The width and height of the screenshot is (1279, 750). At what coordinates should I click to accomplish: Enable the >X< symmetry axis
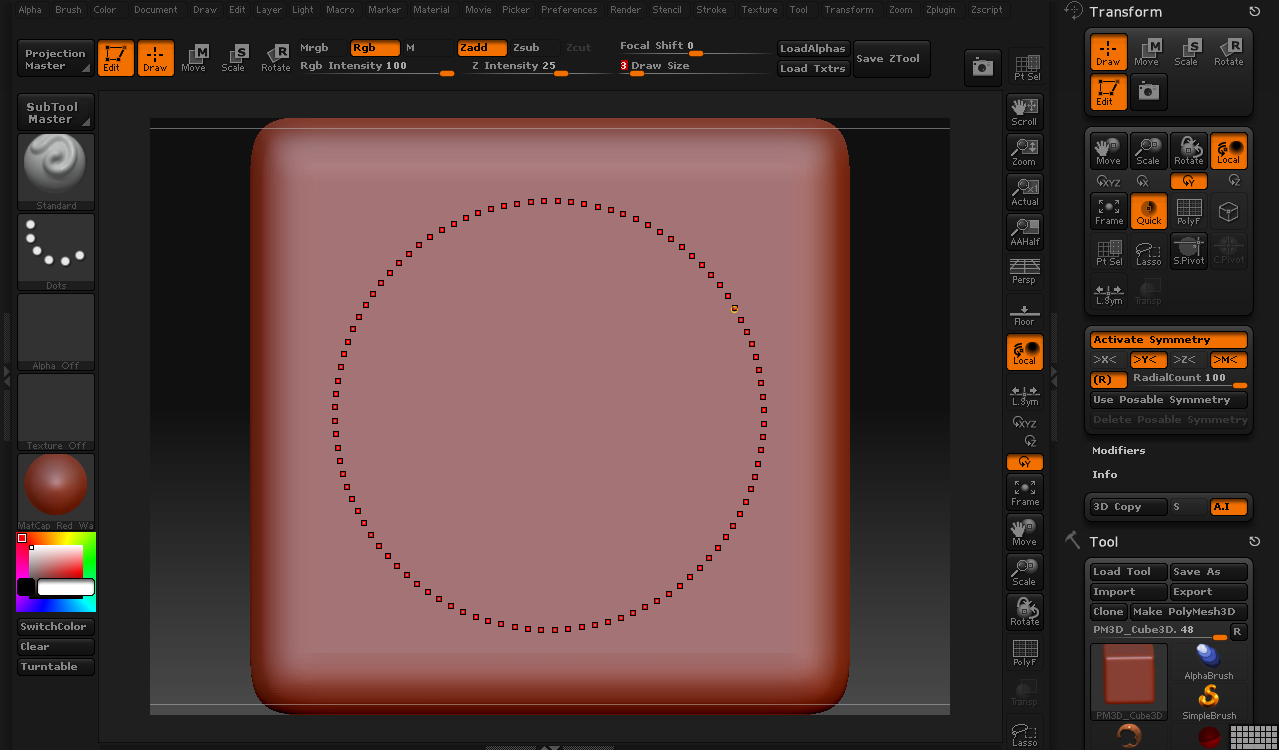point(1105,360)
